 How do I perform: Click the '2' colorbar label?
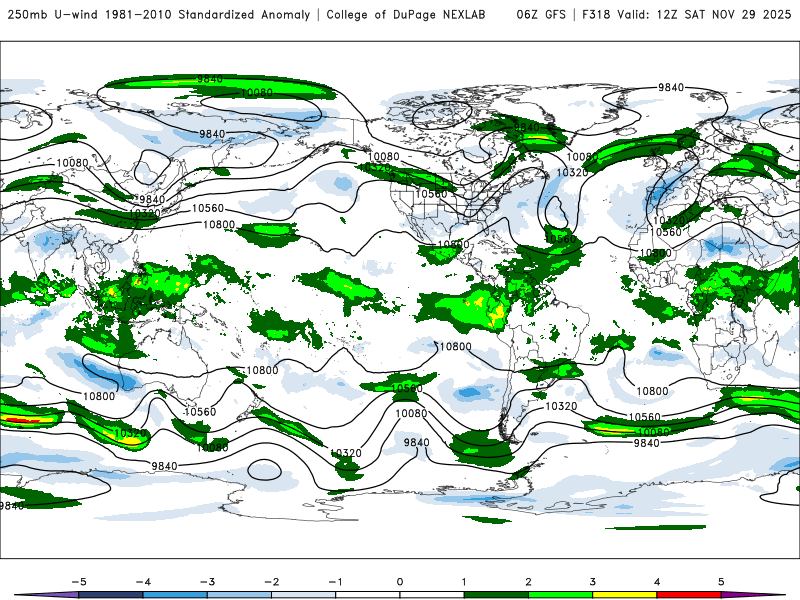pos(529,582)
